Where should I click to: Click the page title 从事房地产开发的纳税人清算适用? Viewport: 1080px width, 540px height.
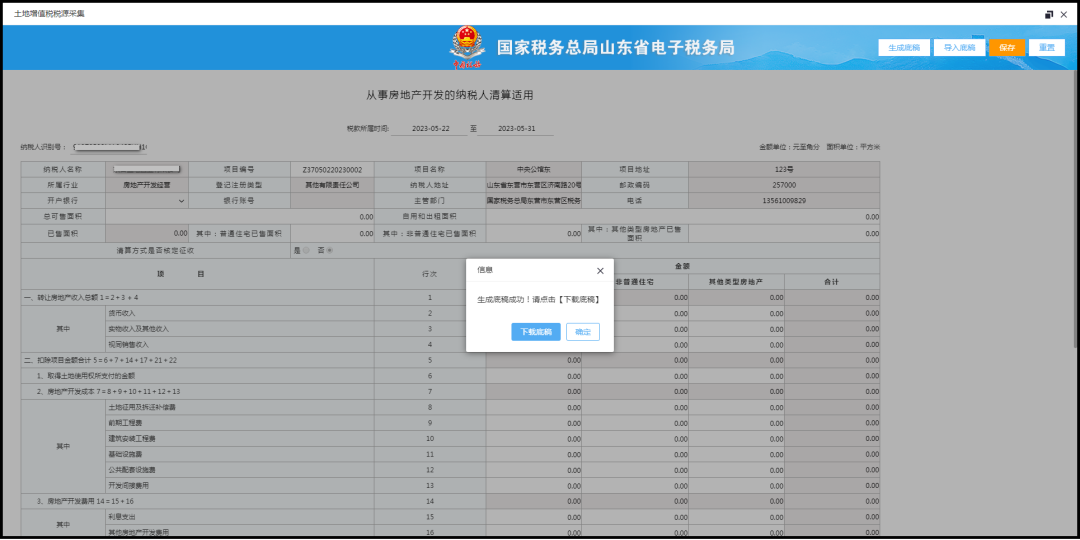point(450,95)
